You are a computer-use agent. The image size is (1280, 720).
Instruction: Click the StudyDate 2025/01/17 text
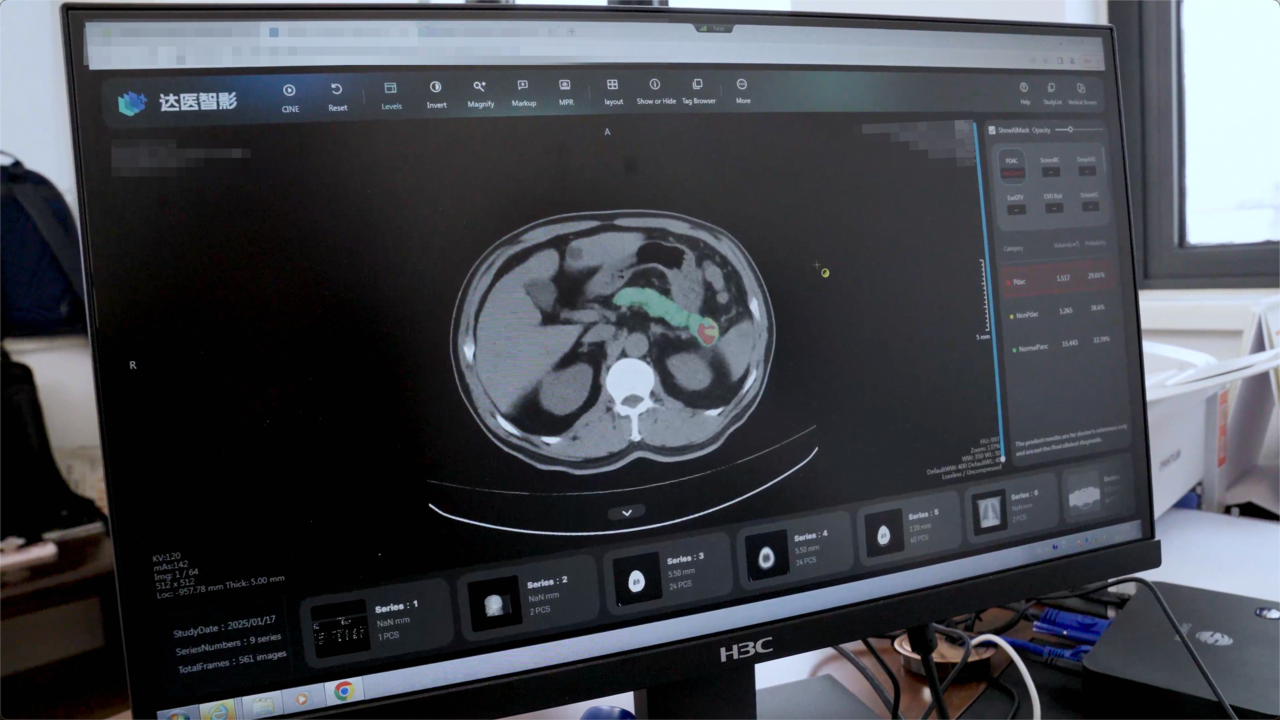pyautogui.click(x=224, y=625)
